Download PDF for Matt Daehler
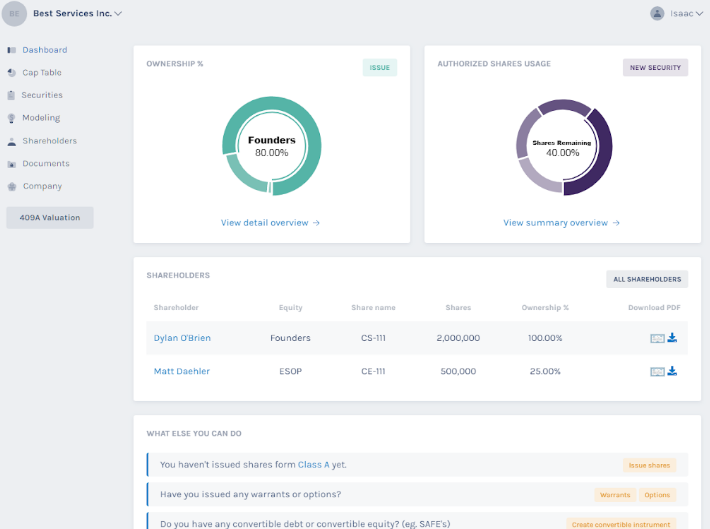The image size is (710, 529). coord(673,371)
